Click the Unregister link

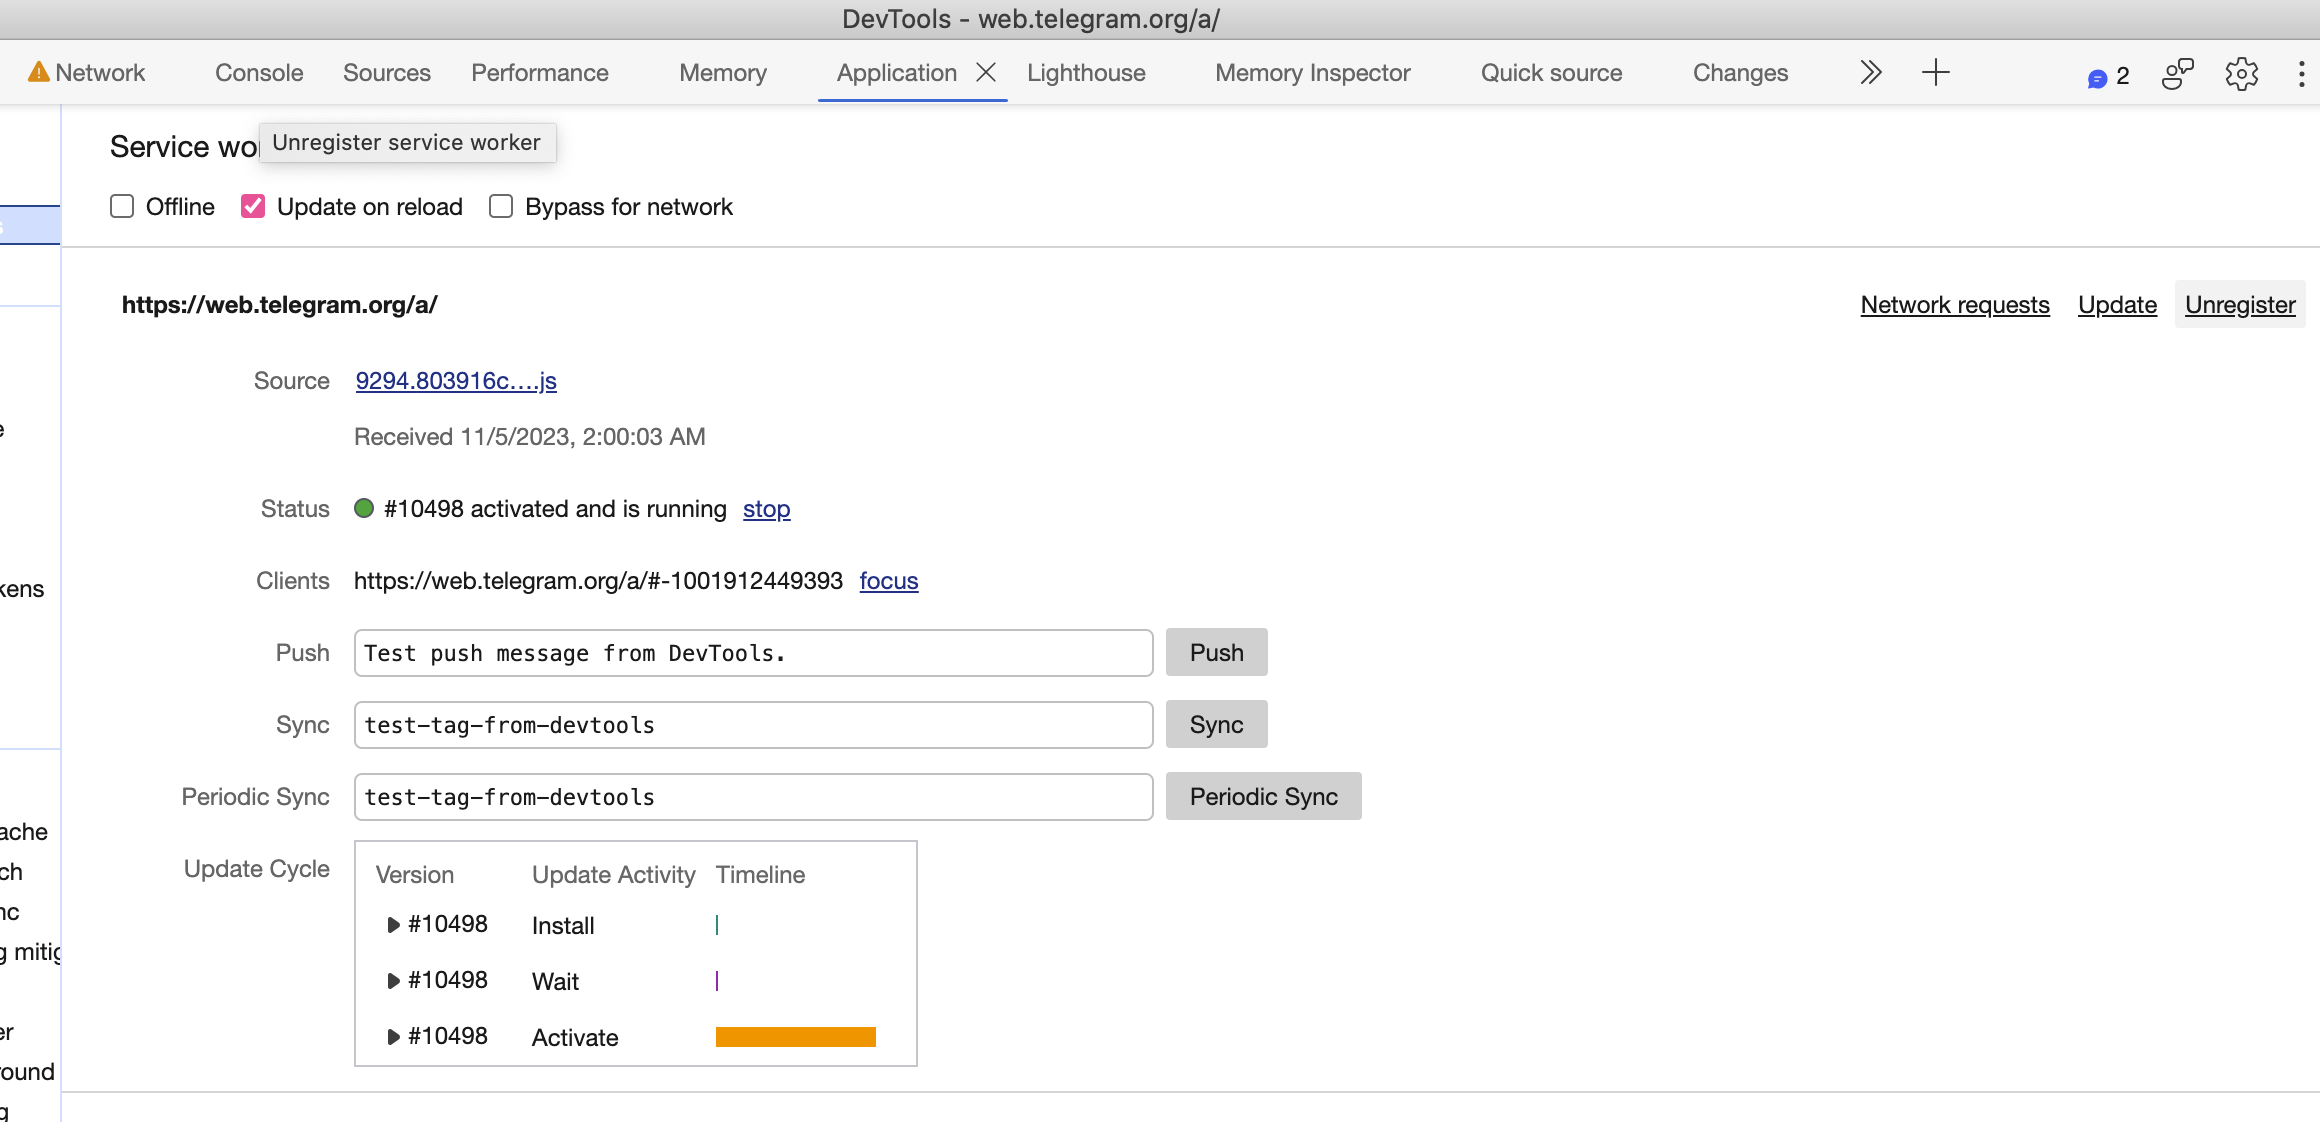(x=2239, y=305)
